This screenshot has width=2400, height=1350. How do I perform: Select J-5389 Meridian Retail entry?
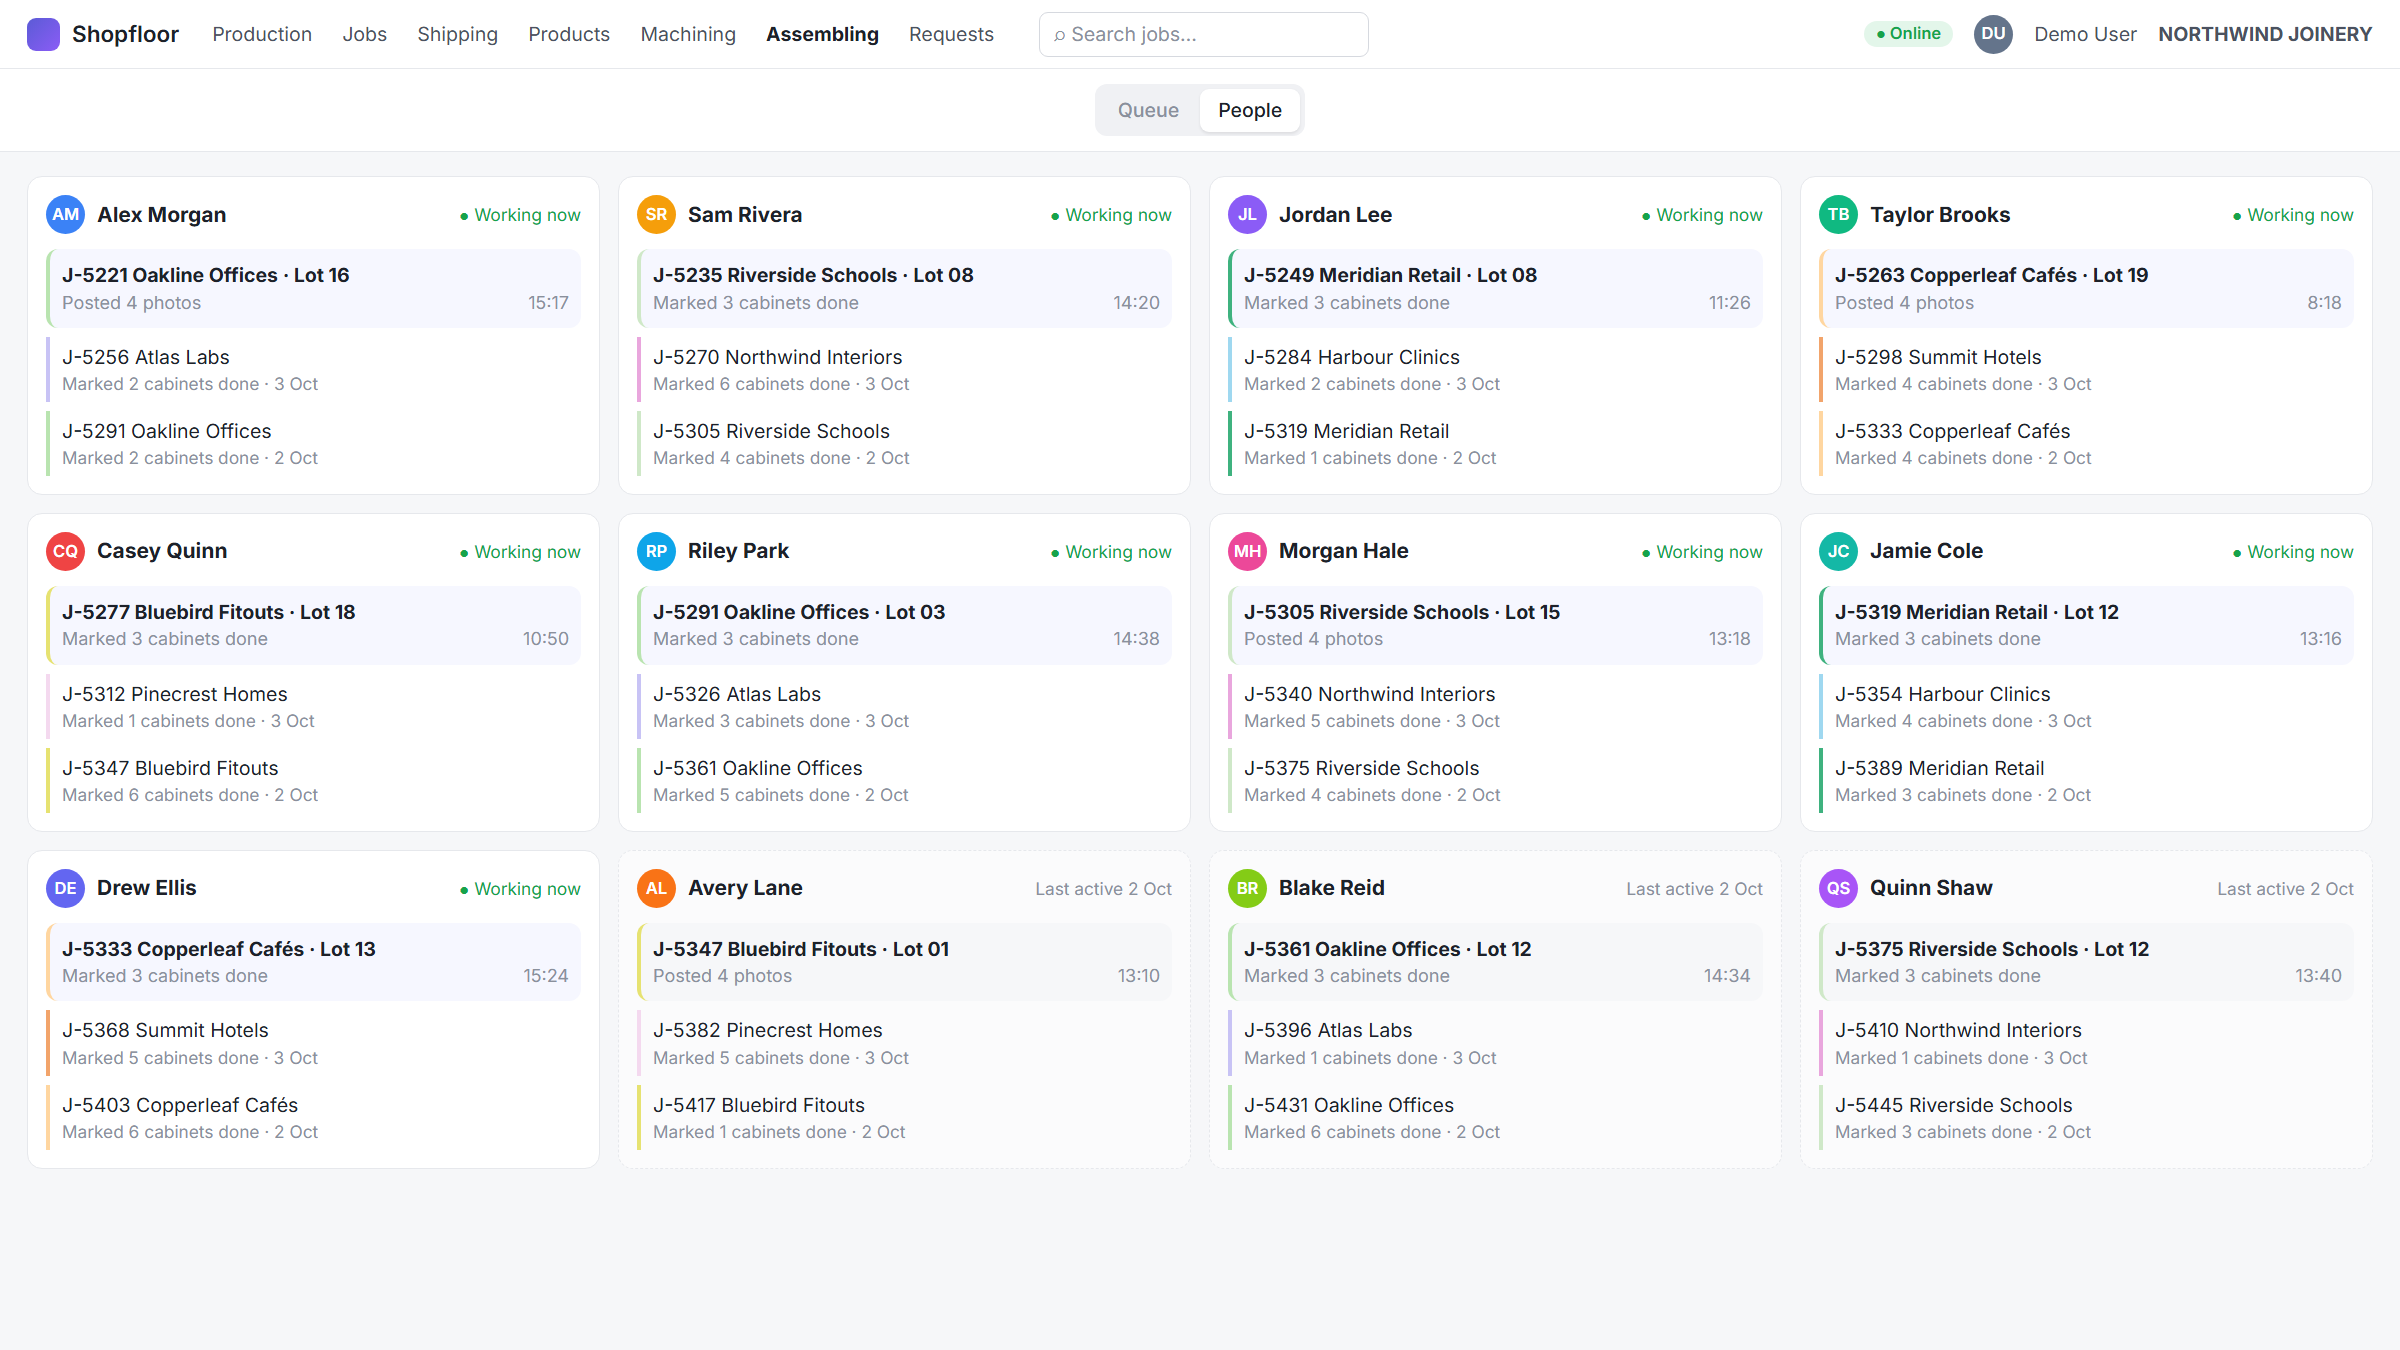[x=2086, y=781]
